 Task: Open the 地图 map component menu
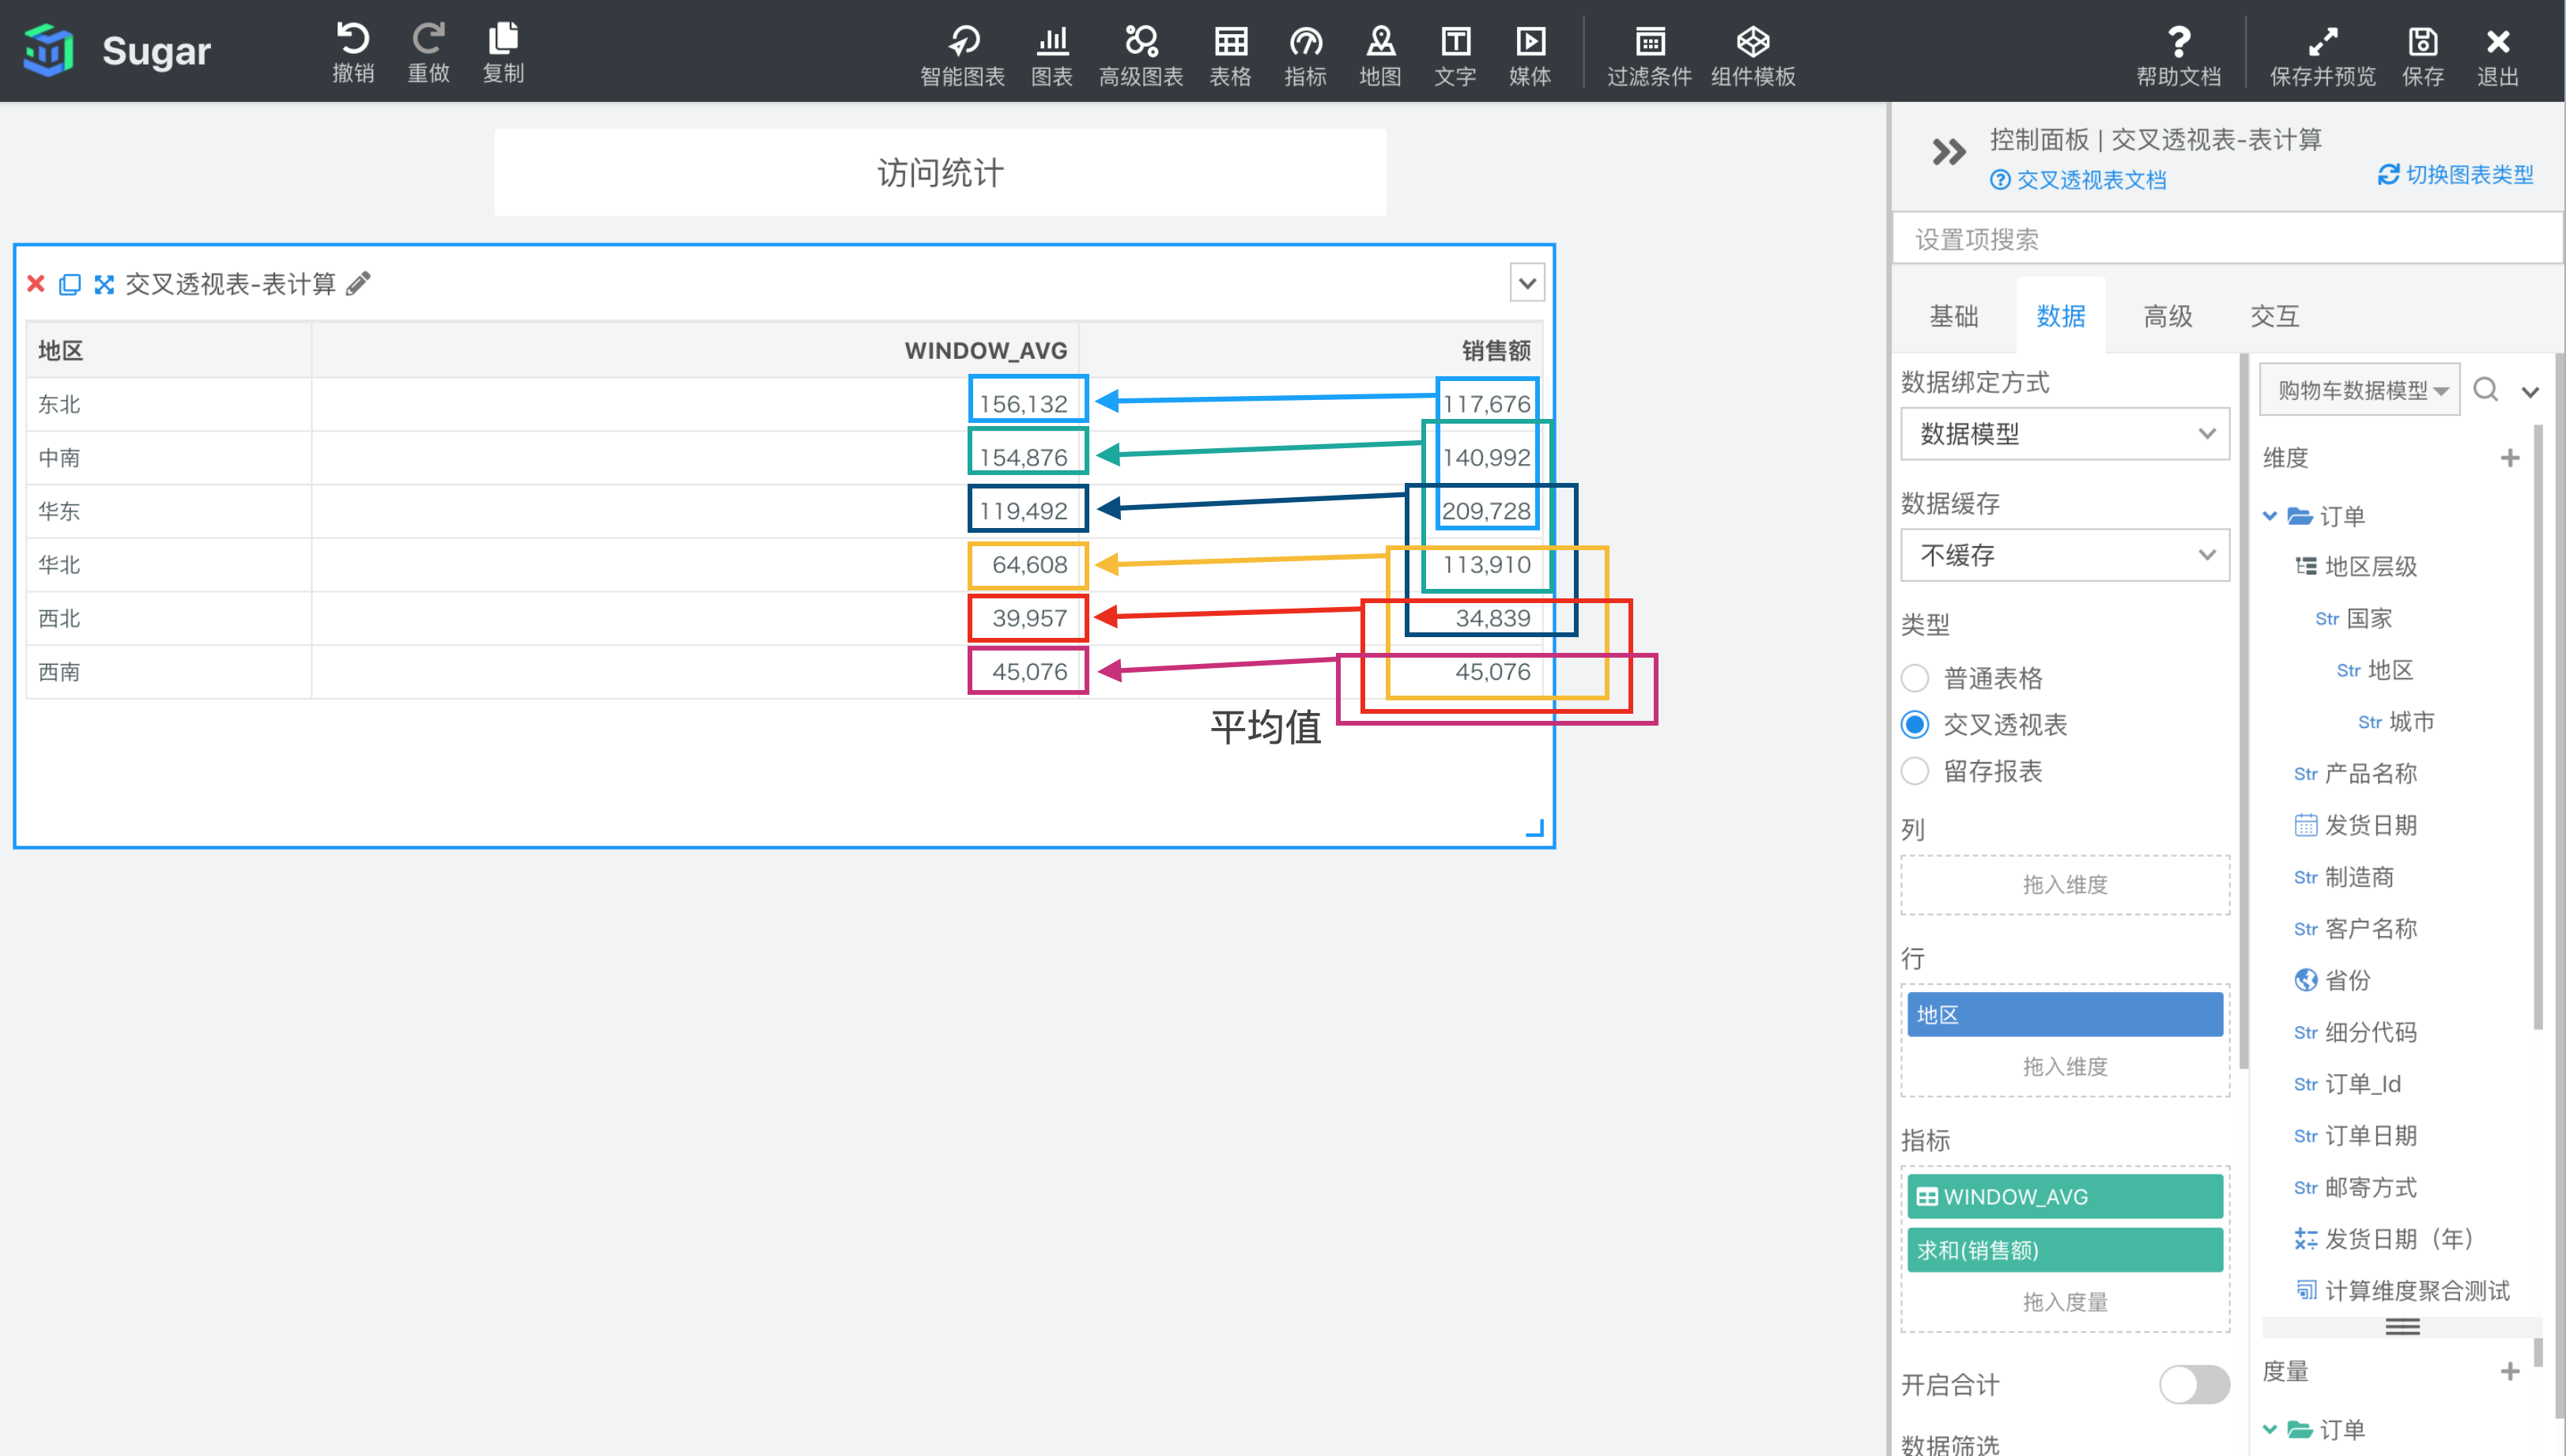click(x=1381, y=55)
